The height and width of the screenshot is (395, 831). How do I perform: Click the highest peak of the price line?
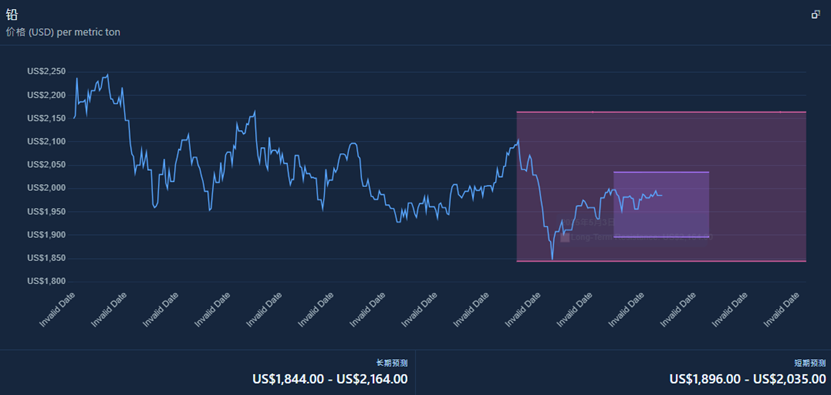(x=108, y=75)
